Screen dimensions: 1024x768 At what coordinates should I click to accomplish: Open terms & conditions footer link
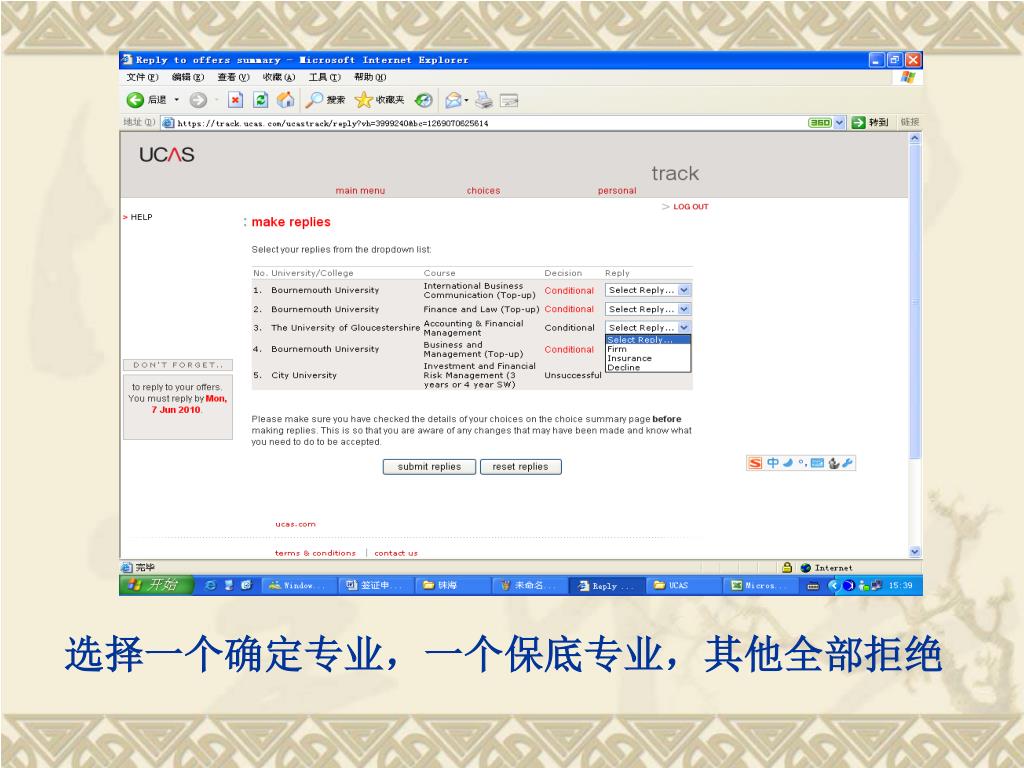[x=315, y=553]
